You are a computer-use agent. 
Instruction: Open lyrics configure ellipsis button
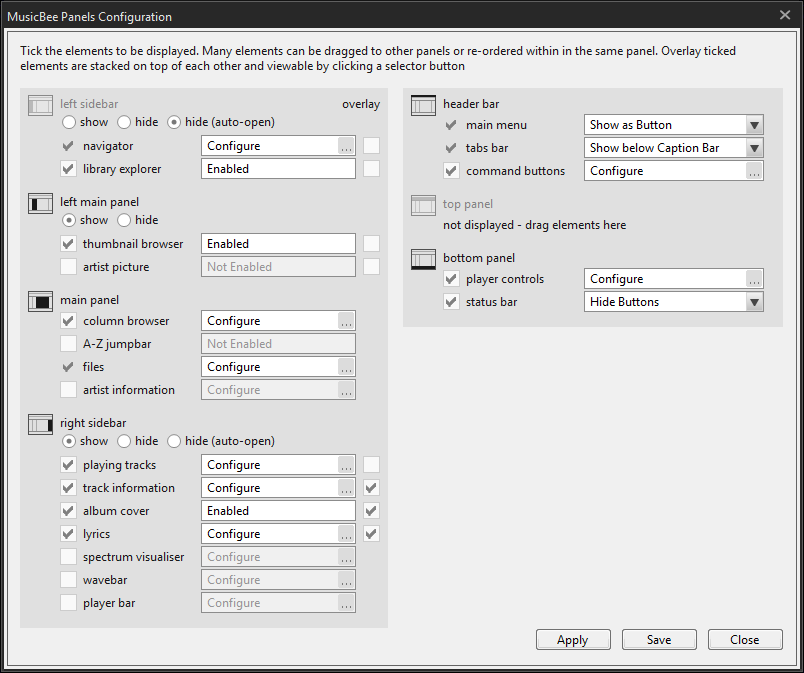pos(347,534)
